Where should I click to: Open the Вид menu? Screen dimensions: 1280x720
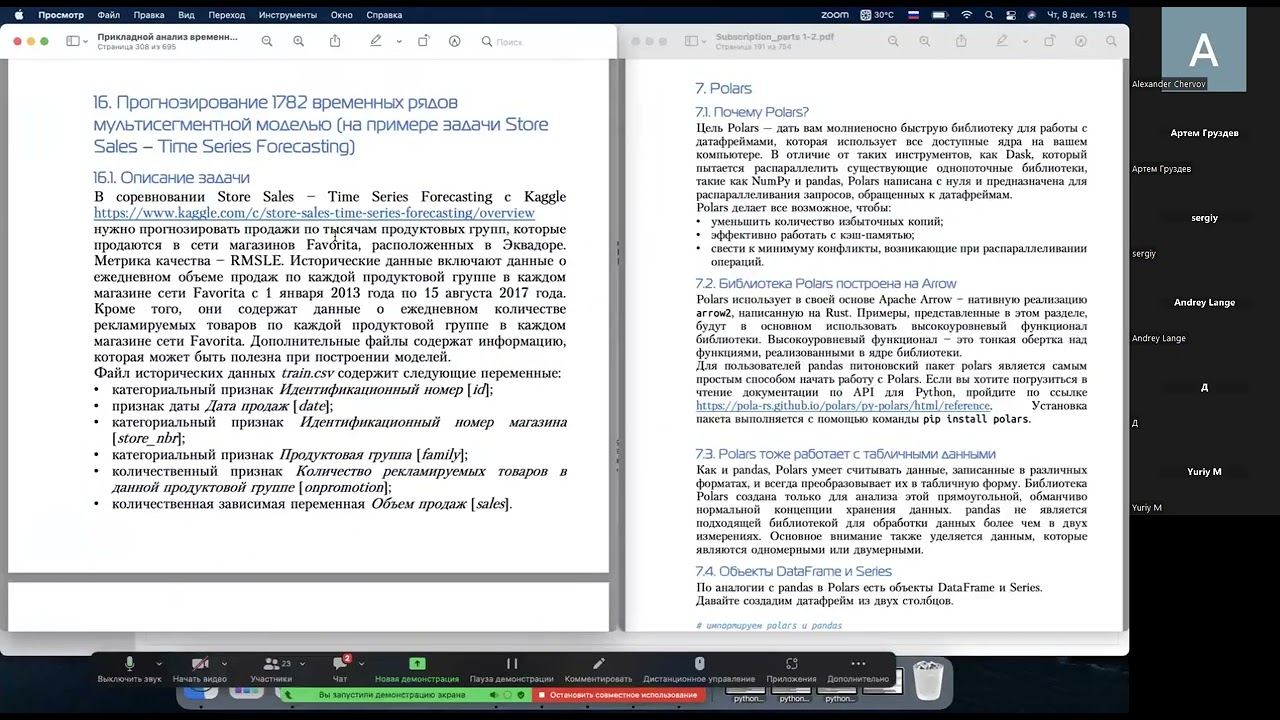pyautogui.click(x=186, y=15)
